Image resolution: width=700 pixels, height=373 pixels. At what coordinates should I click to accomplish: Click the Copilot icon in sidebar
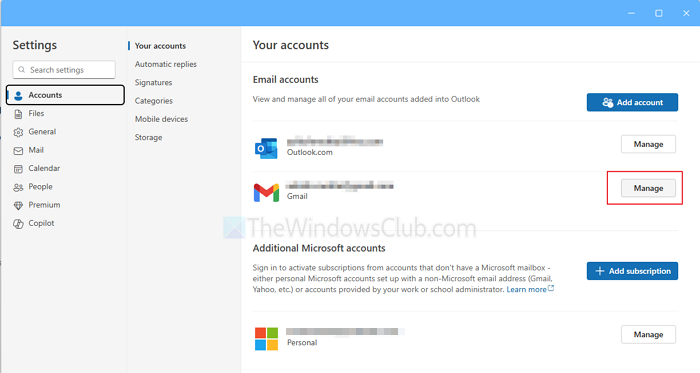tap(18, 224)
